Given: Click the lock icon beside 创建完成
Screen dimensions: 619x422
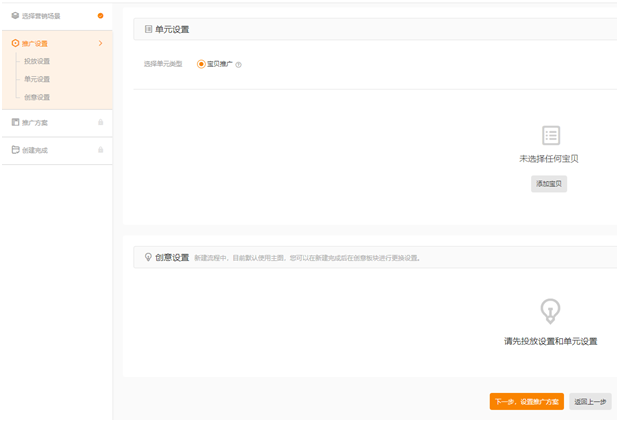Looking at the screenshot, I should pyautogui.click(x=100, y=150).
